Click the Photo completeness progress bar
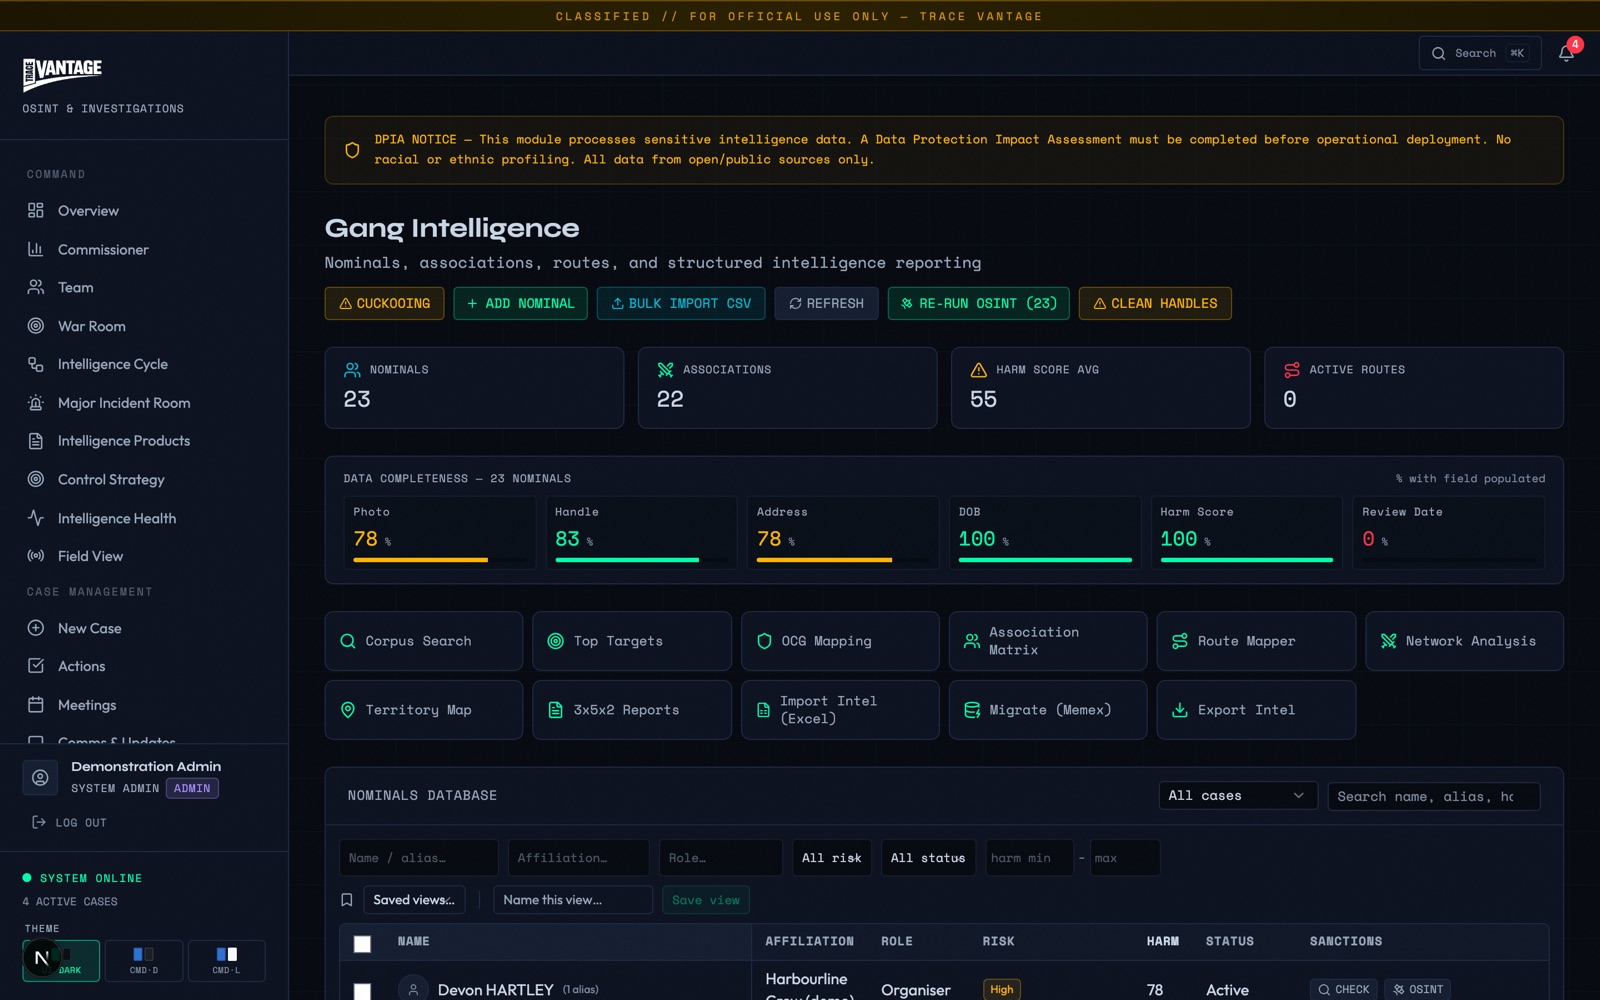 440,560
